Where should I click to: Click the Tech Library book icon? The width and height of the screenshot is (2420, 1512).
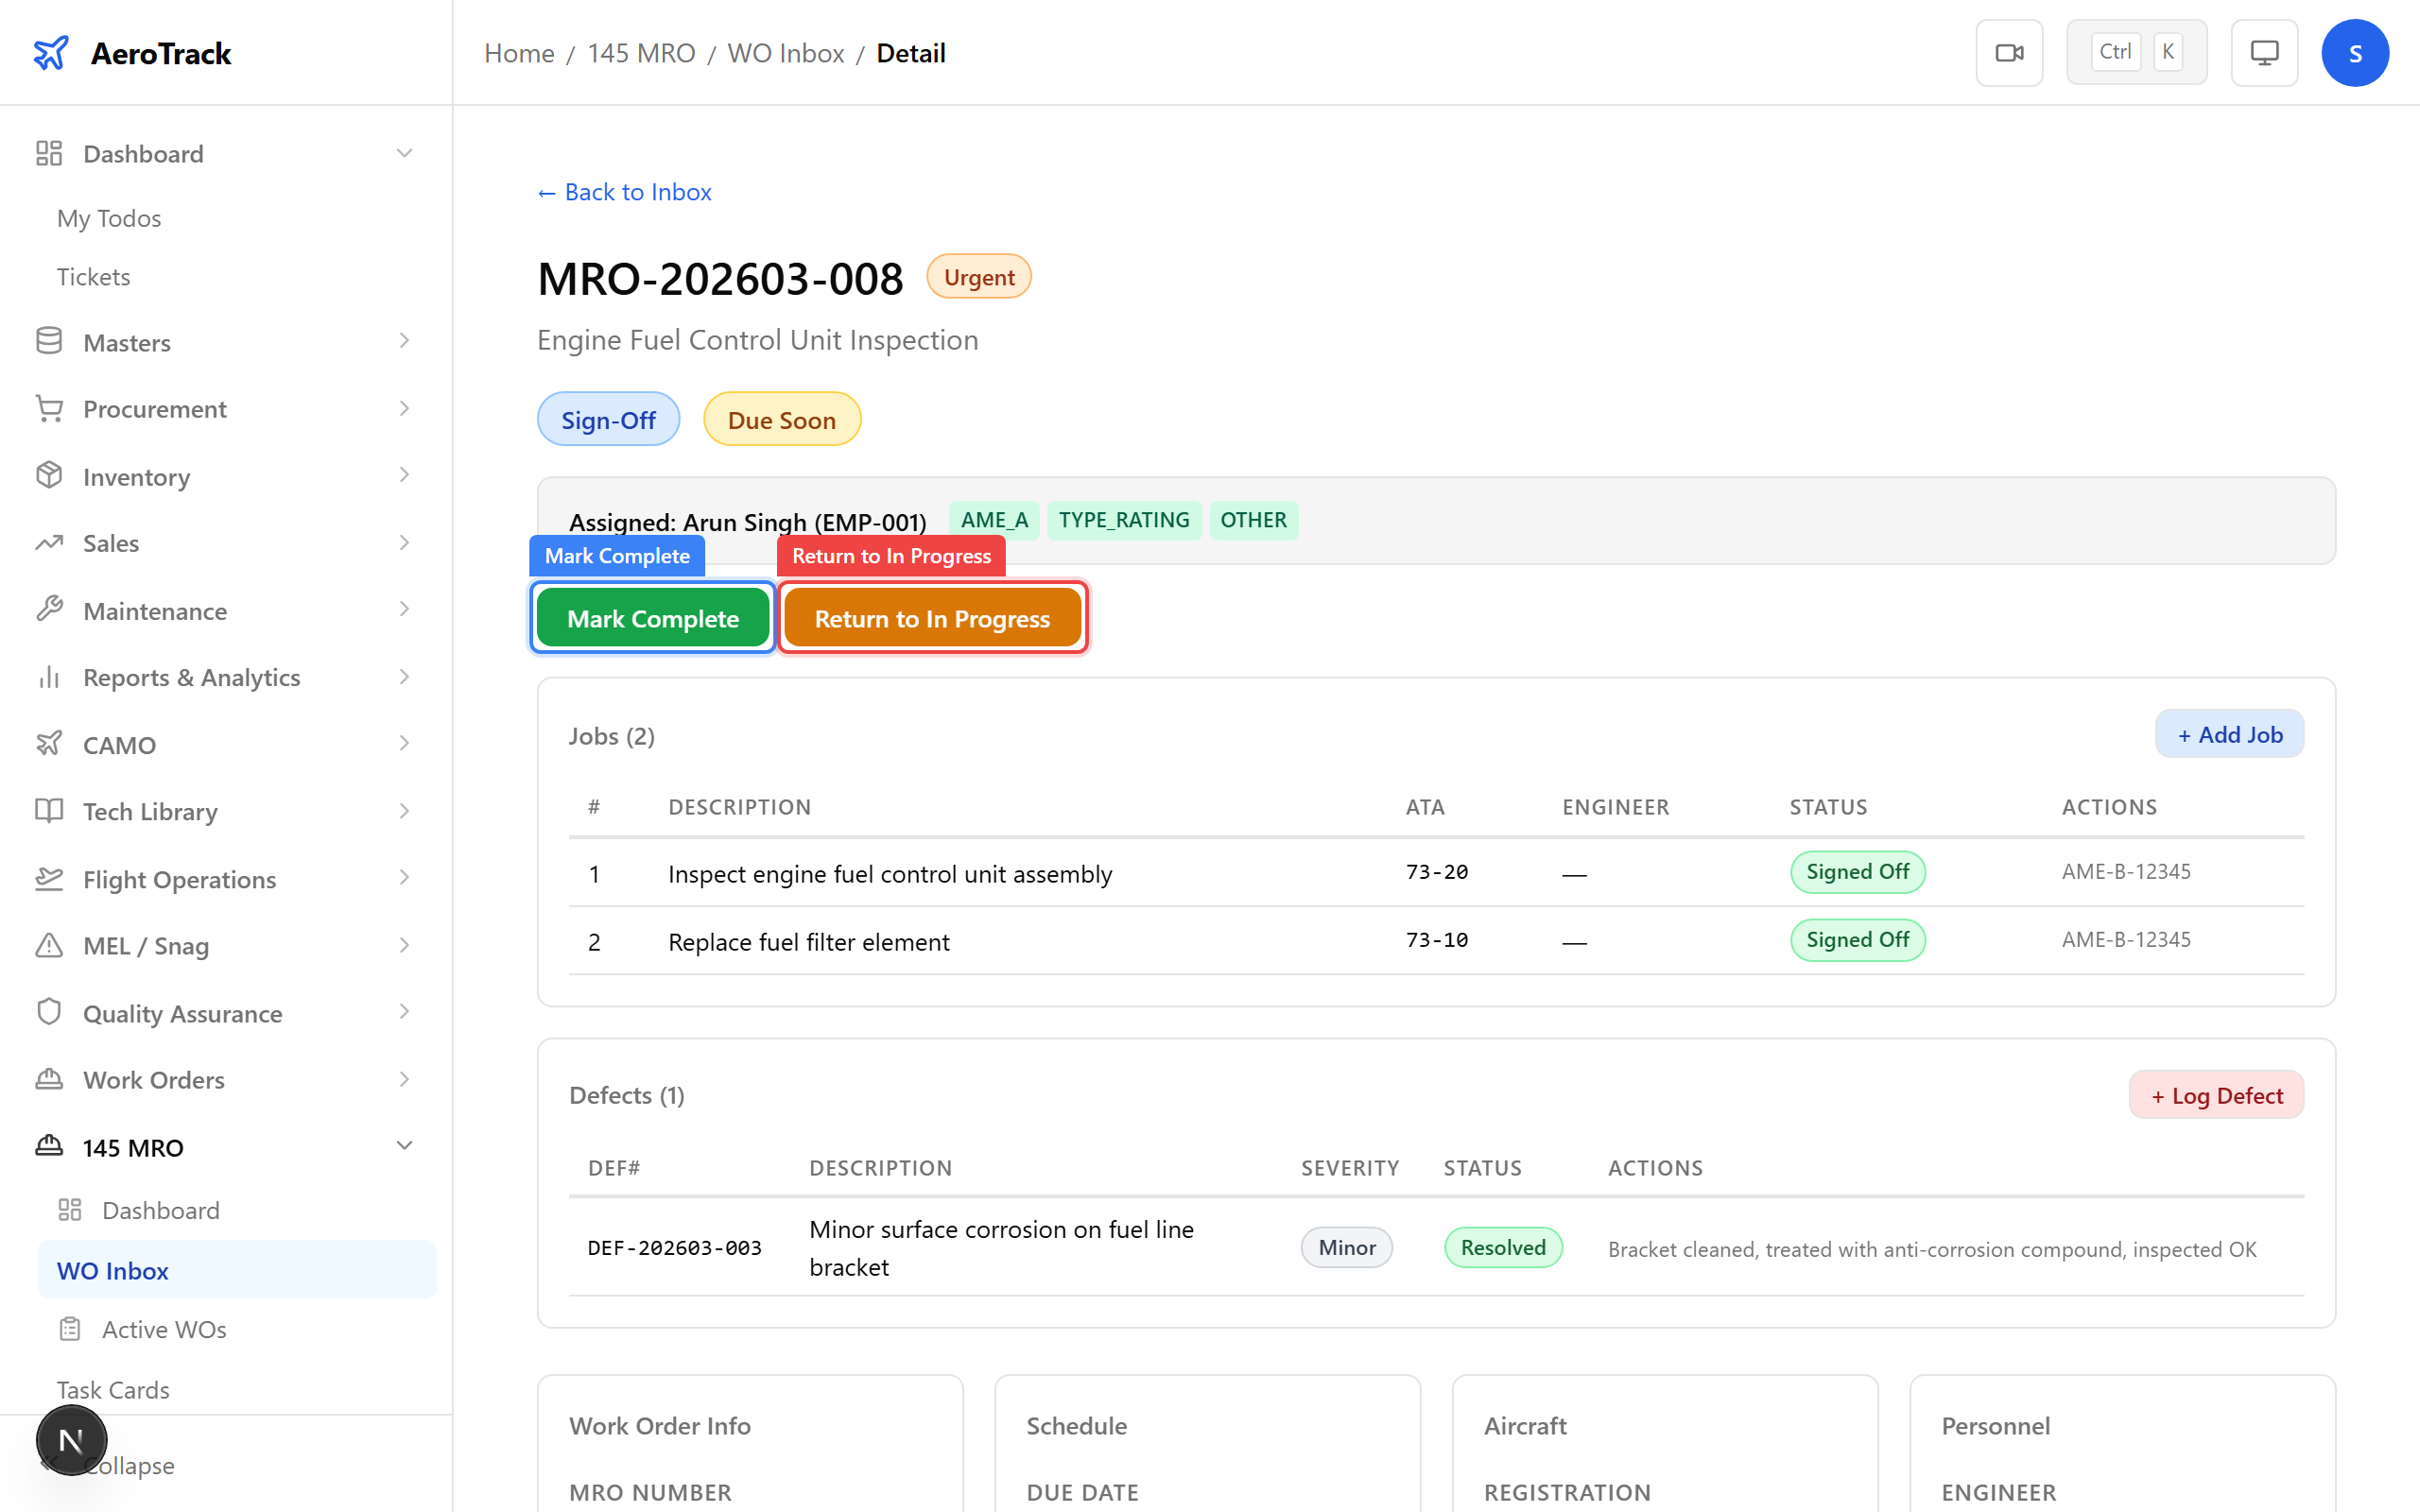[49, 811]
